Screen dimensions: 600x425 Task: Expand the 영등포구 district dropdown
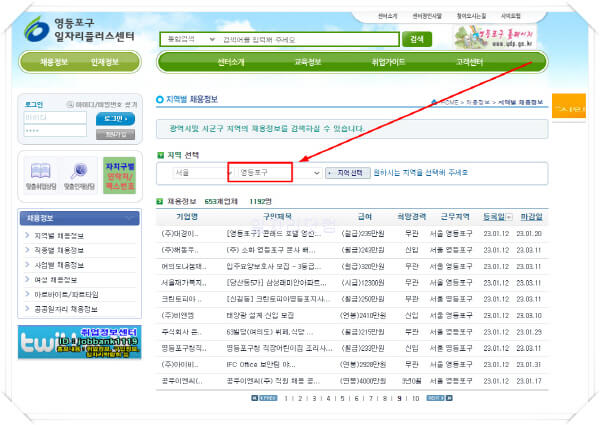click(x=279, y=173)
